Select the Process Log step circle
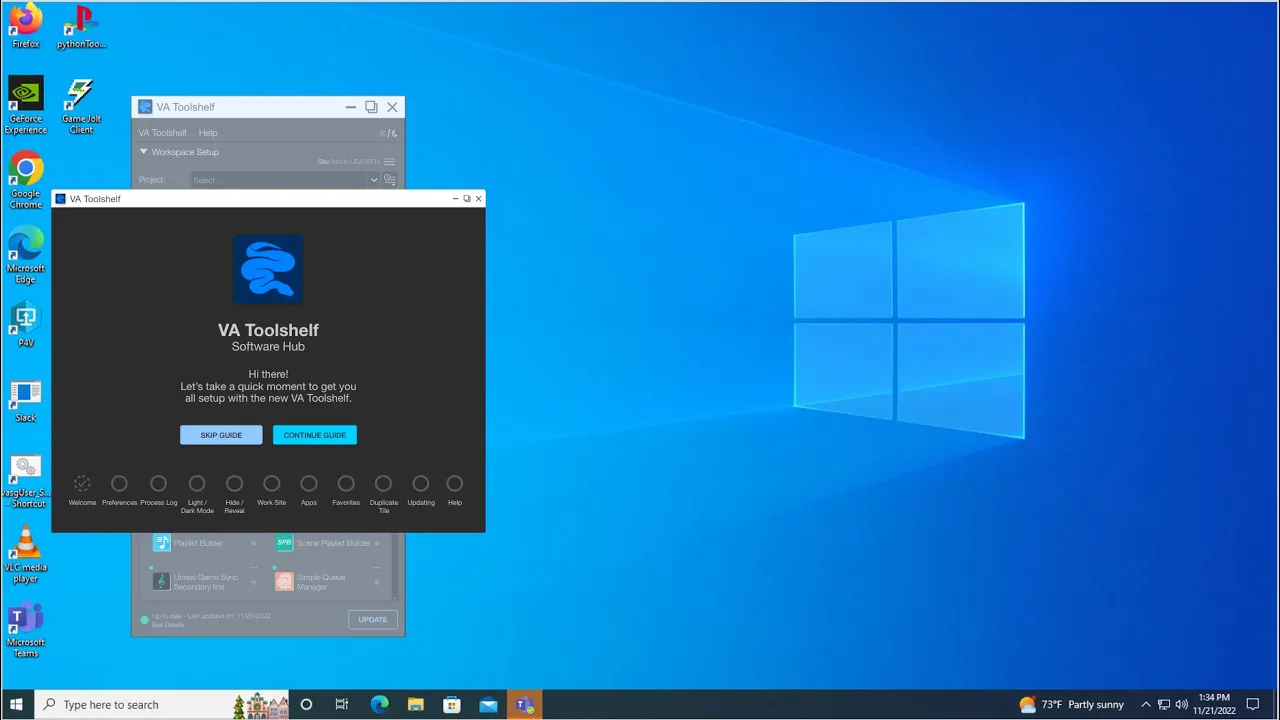 [x=158, y=484]
